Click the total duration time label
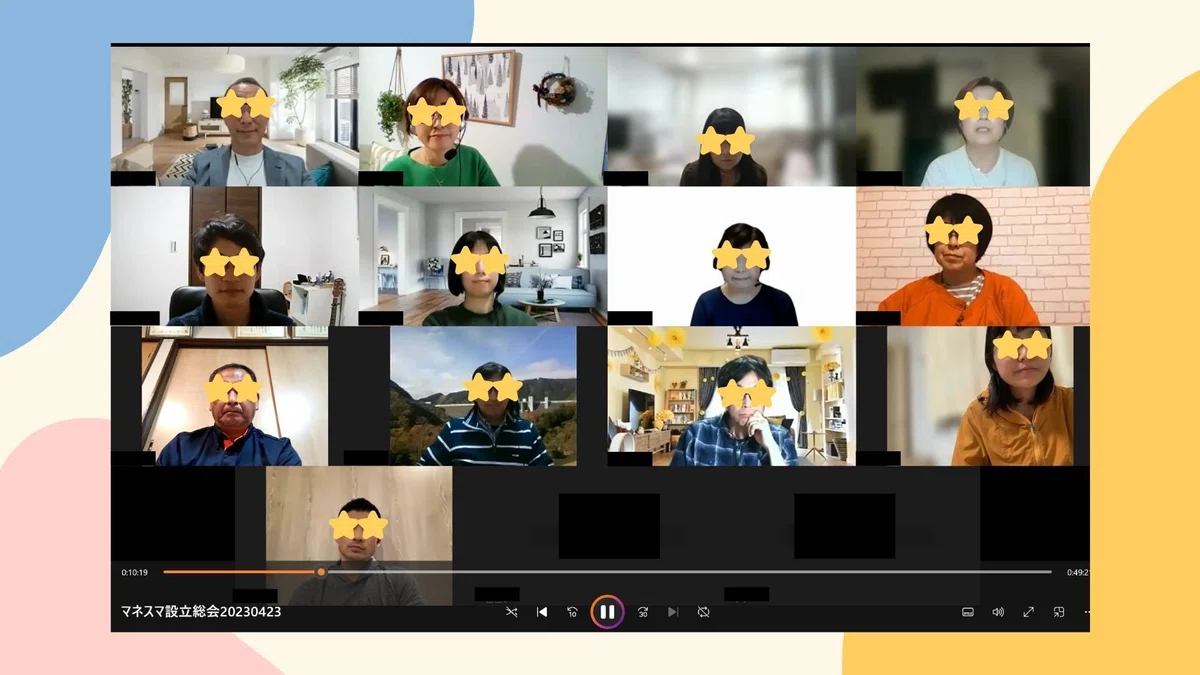The height and width of the screenshot is (675, 1200). point(1078,573)
